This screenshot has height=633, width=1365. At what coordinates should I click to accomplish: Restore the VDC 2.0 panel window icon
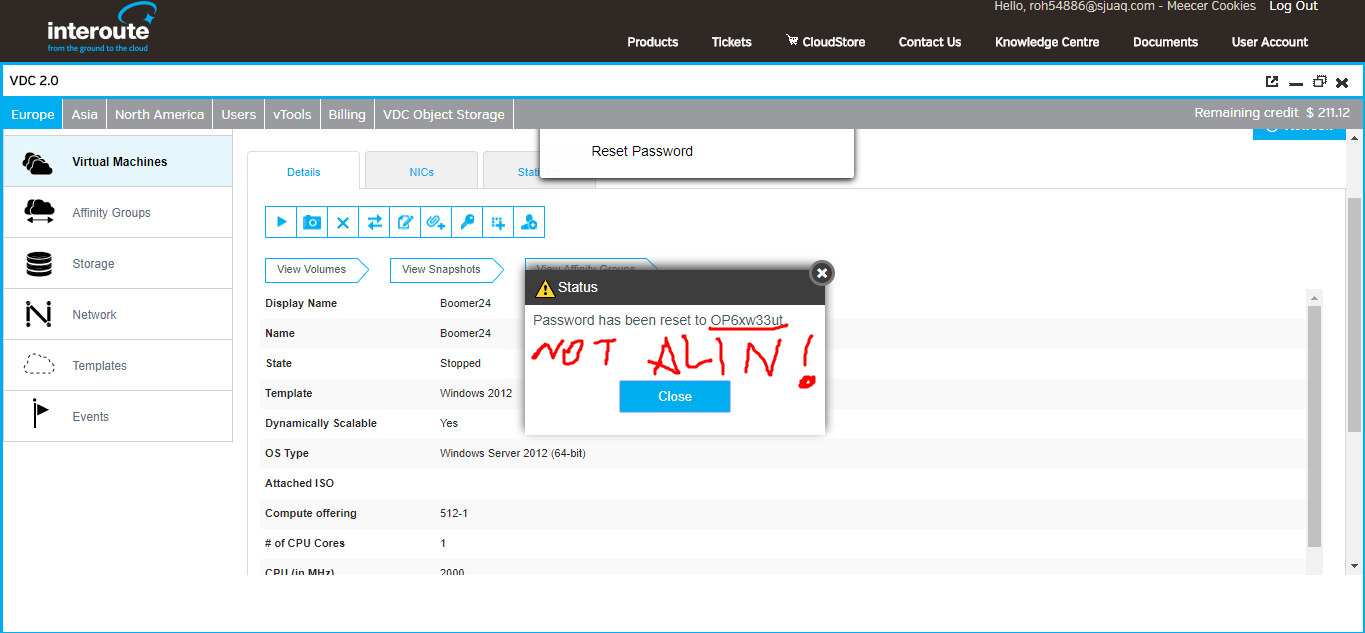[x=1319, y=82]
